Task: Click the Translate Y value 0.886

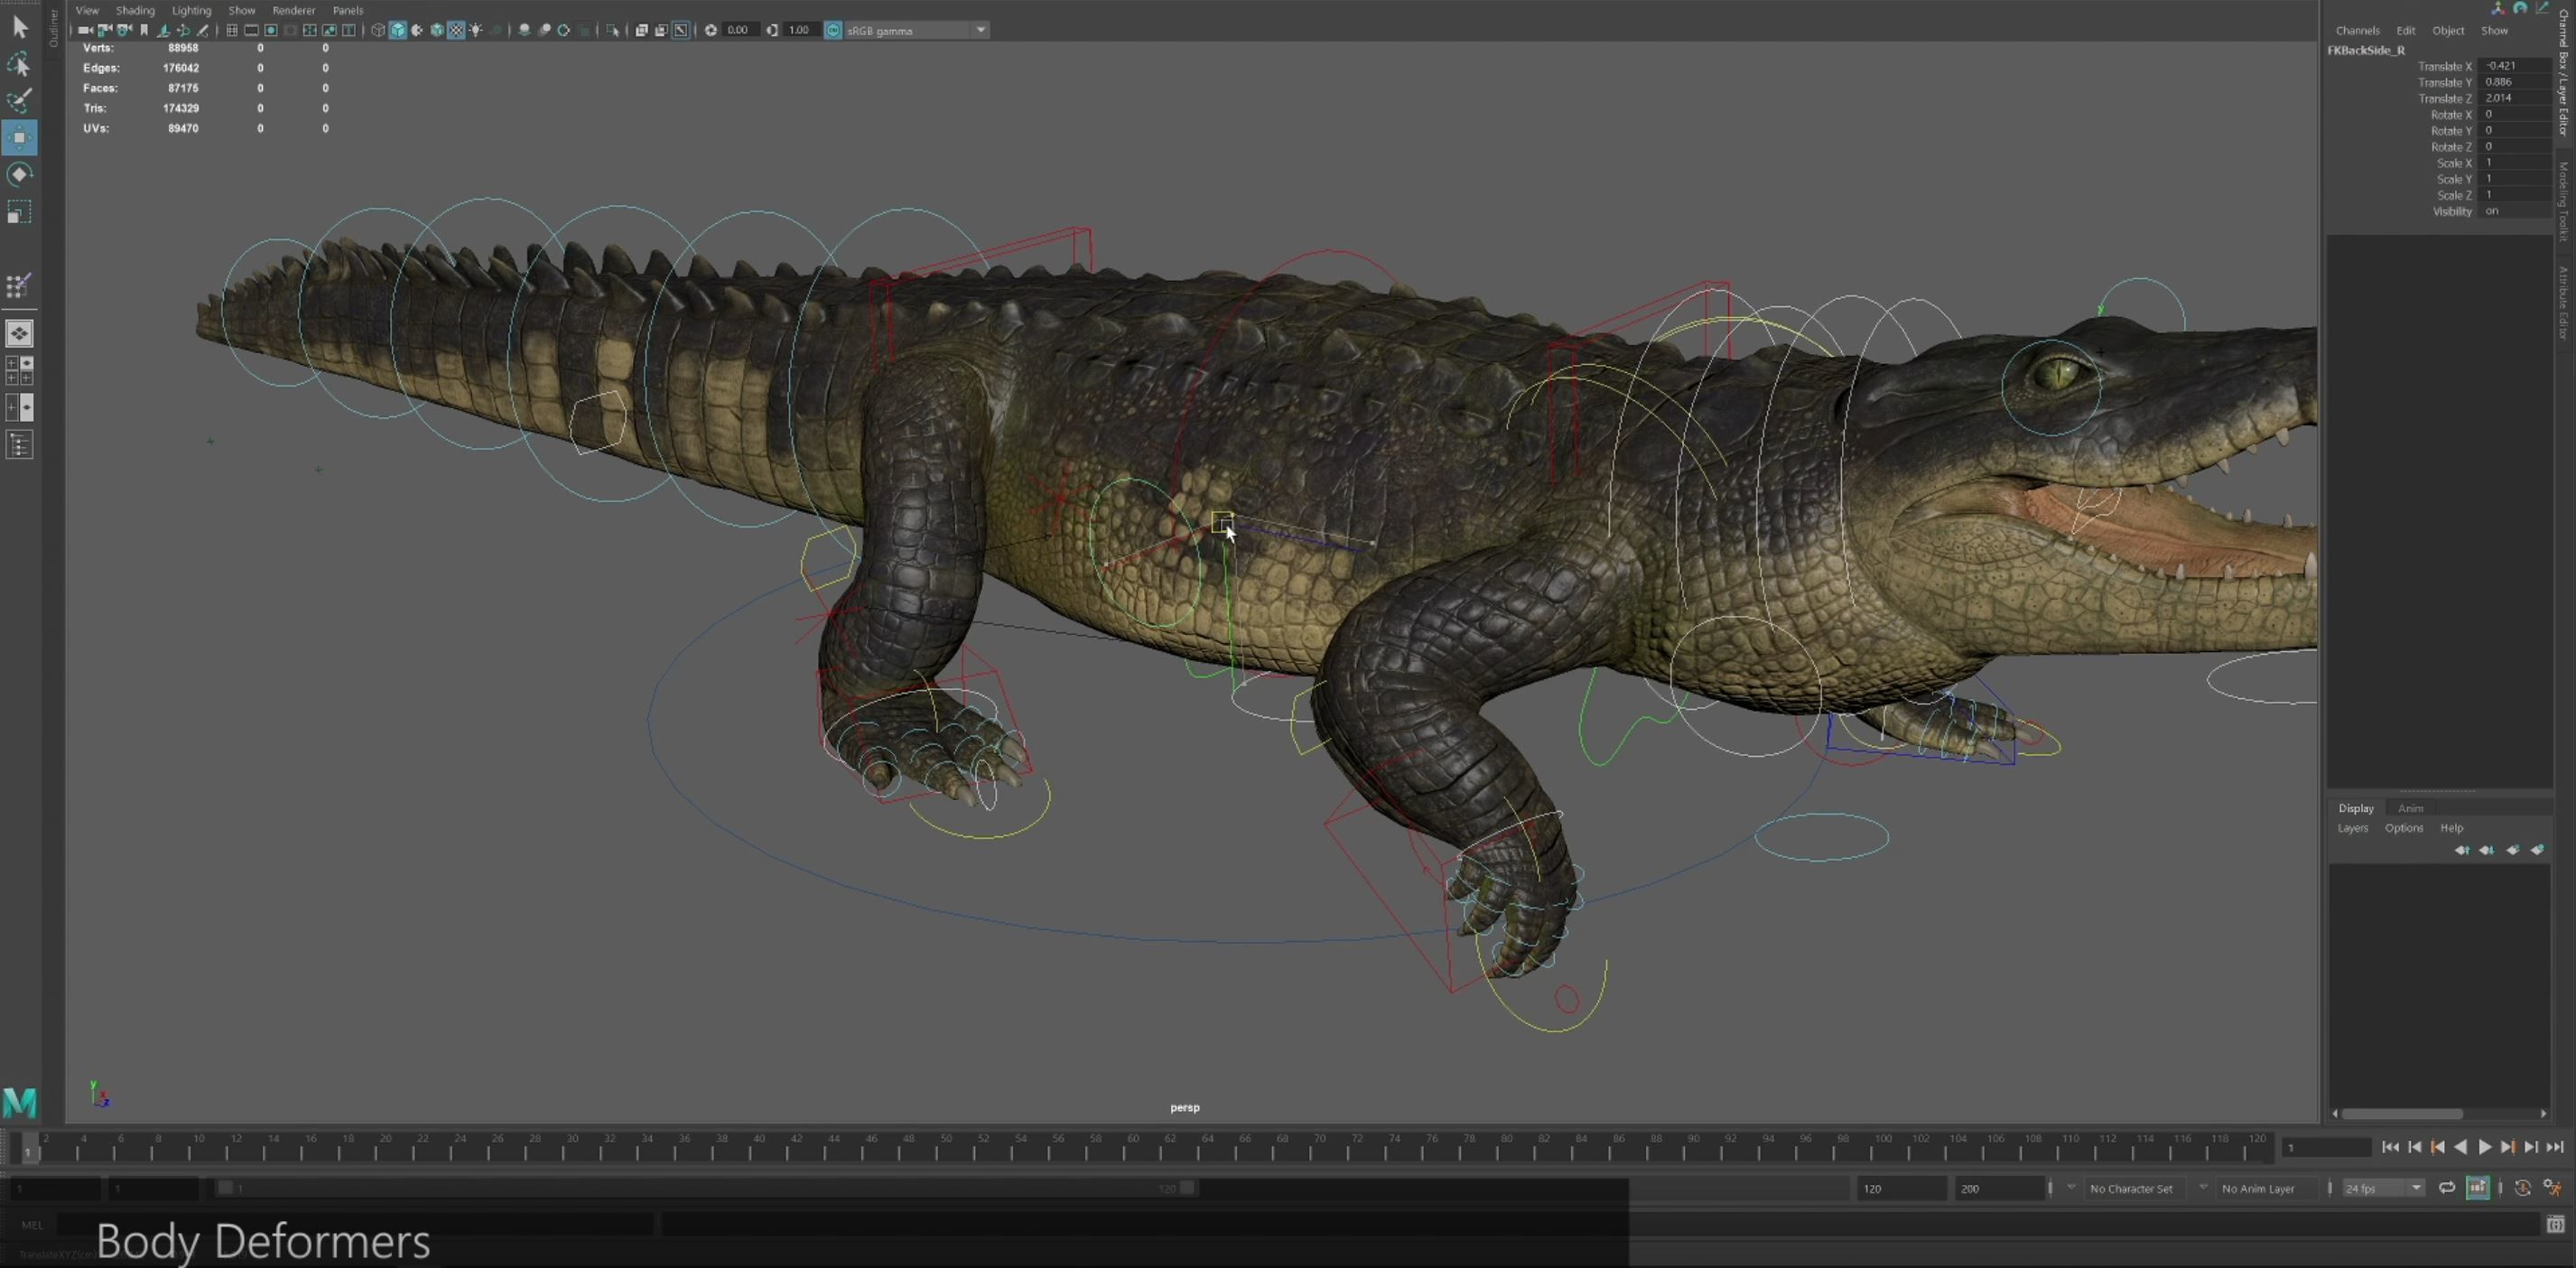Action: [x=2515, y=82]
